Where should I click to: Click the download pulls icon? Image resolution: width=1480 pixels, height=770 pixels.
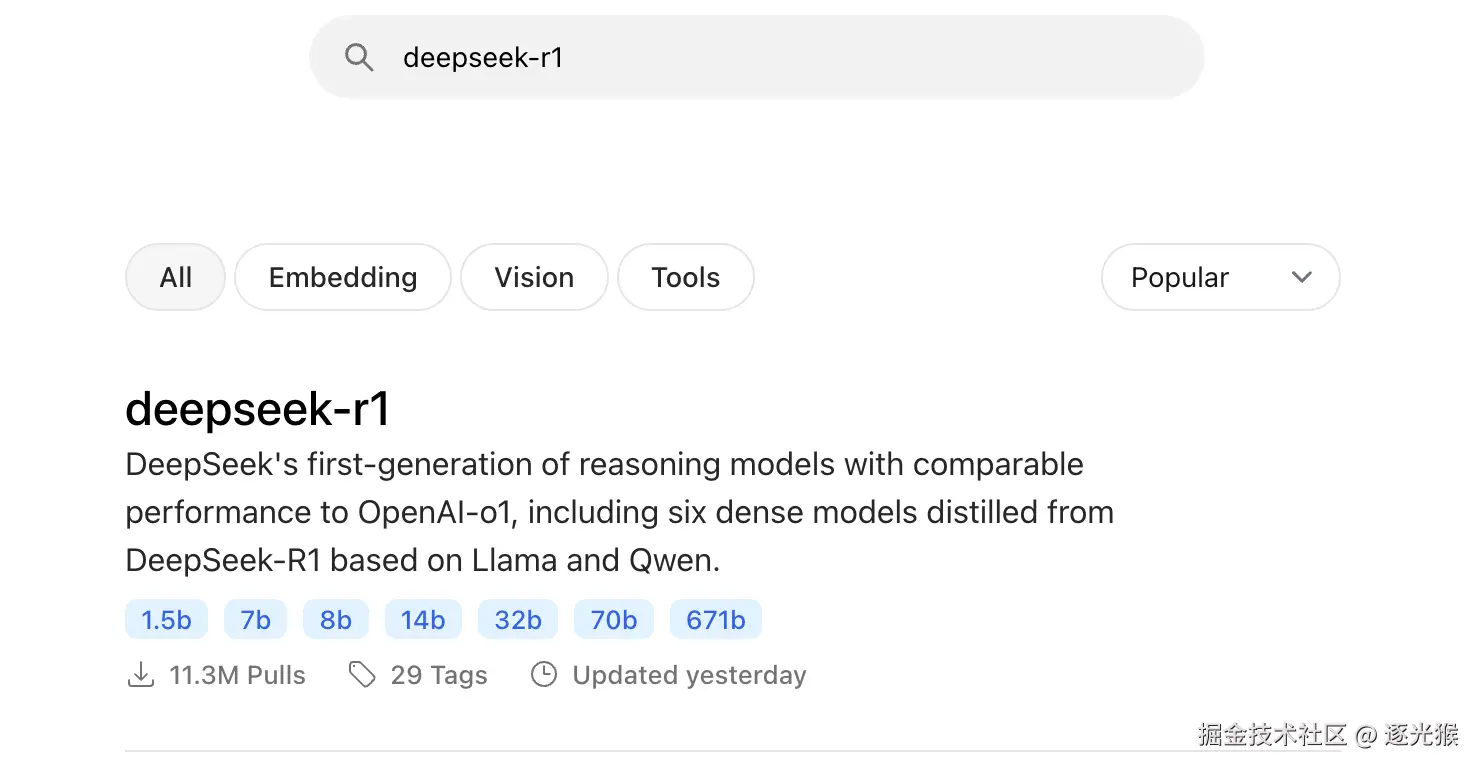coord(141,676)
